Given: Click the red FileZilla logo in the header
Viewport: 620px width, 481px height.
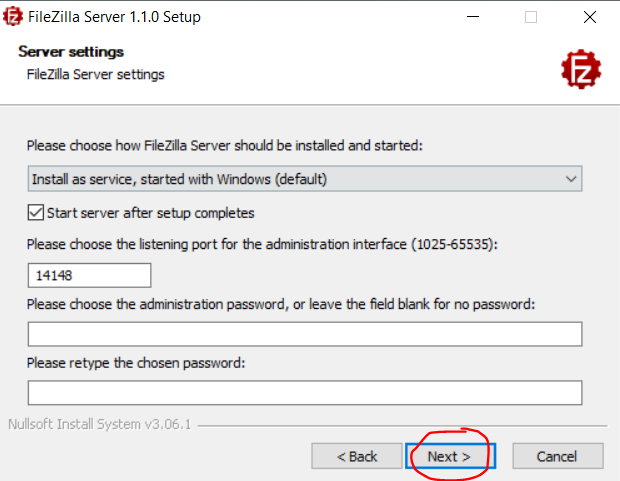Looking at the screenshot, I should click(580, 68).
